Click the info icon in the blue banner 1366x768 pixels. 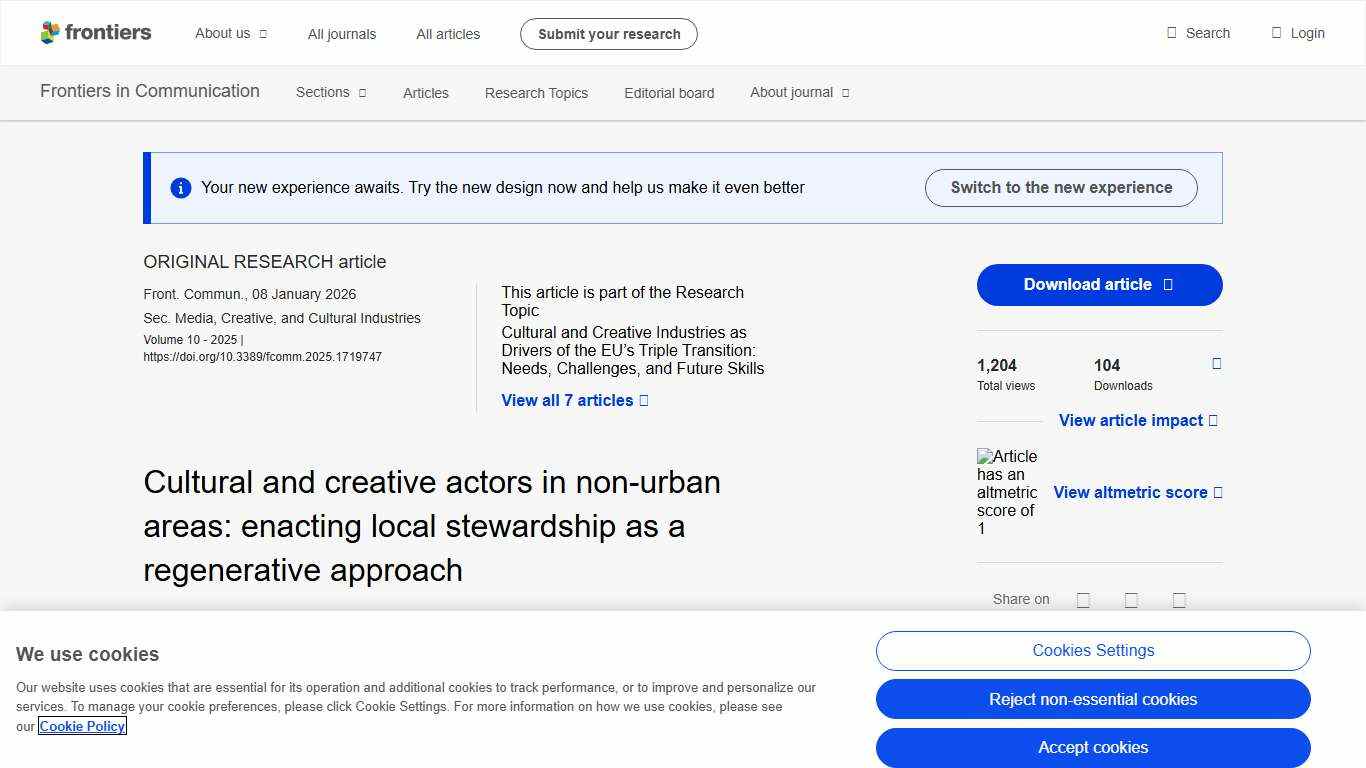point(181,187)
